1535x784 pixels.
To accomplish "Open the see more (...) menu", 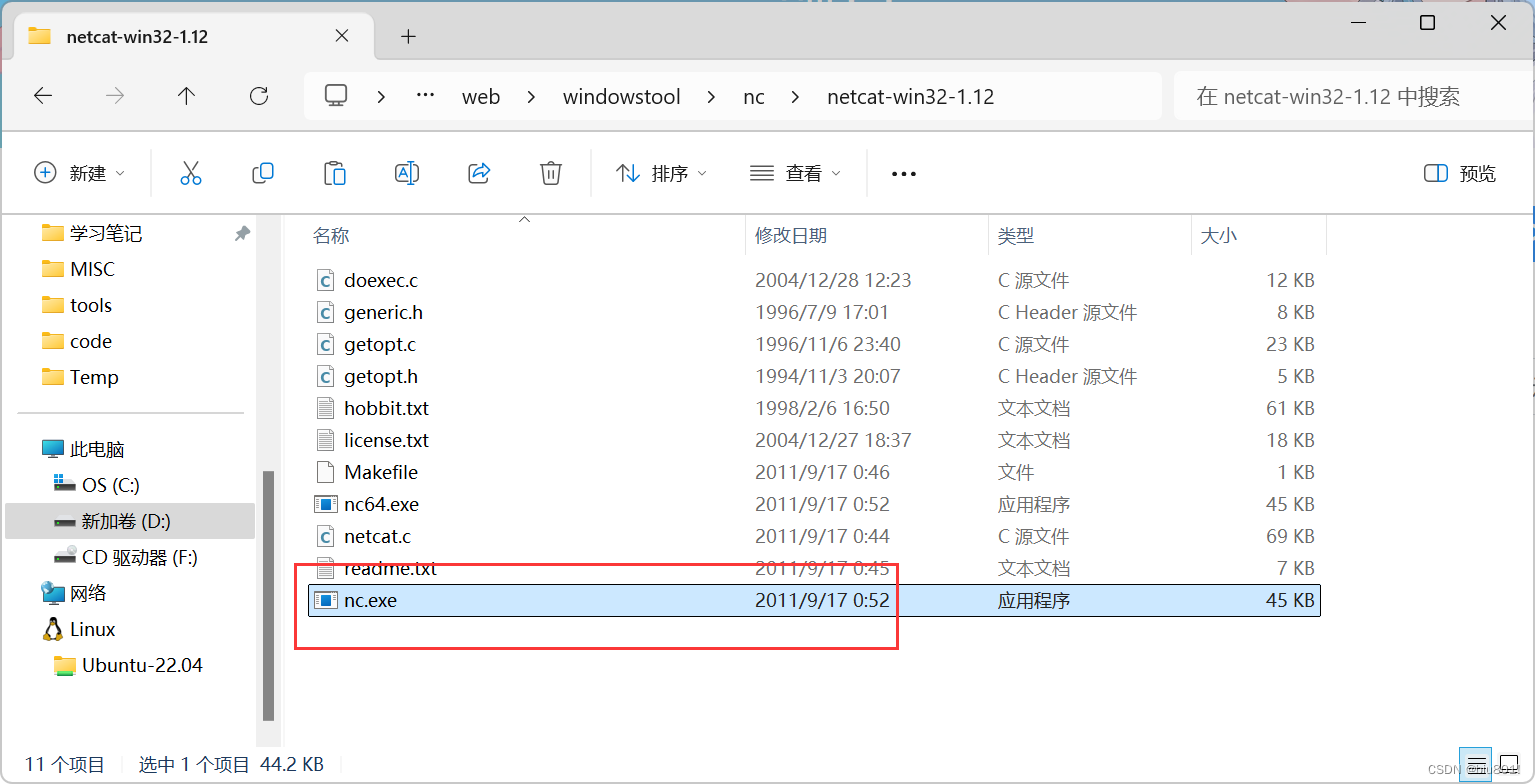I will click(903, 173).
